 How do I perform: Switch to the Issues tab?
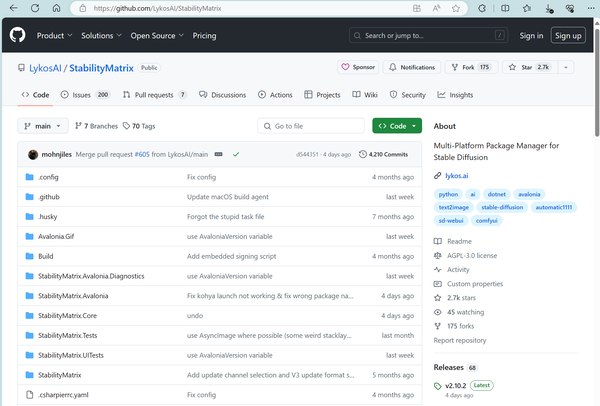pos(85,95)
